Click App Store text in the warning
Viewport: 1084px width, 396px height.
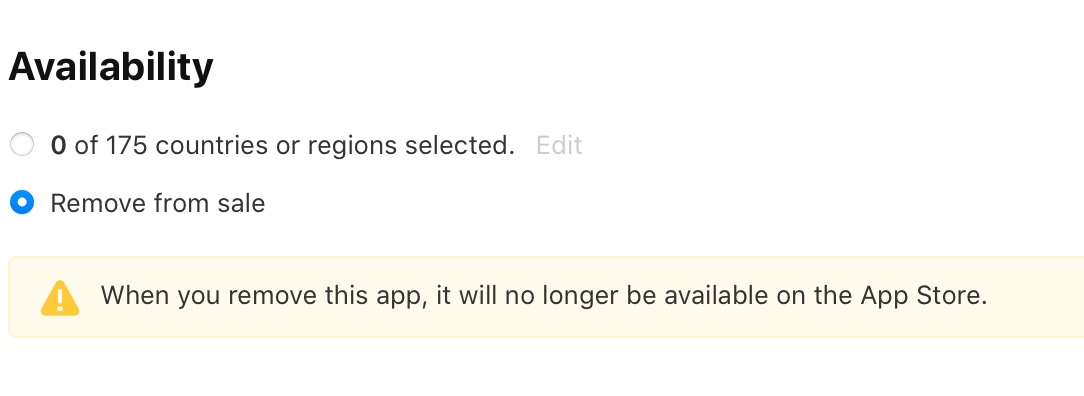pyautogui.click(x=924, y=296)
